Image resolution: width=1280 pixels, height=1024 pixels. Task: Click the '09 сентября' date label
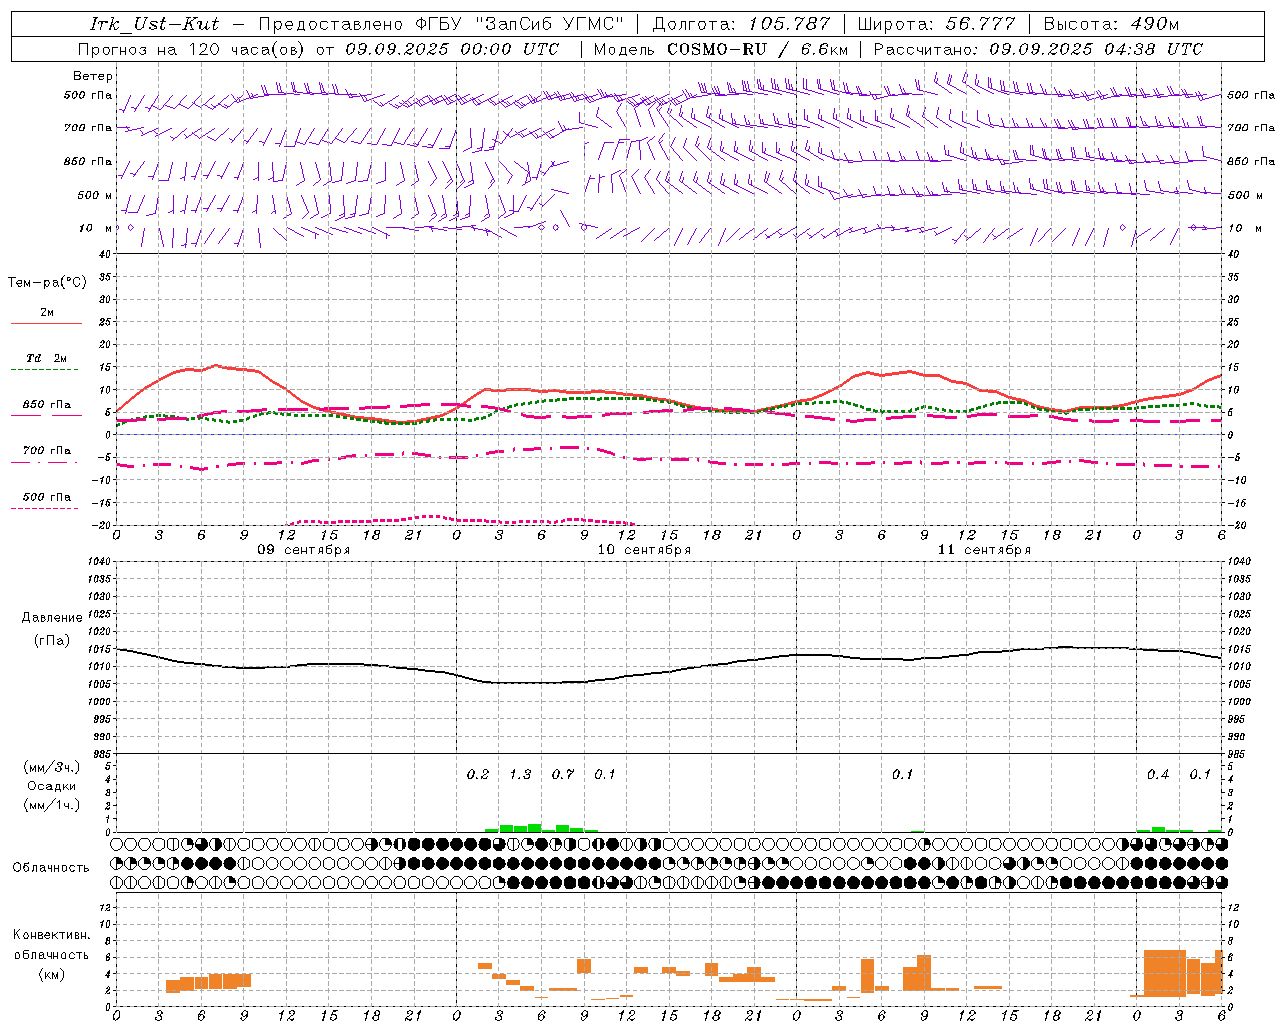(x=304, y=550)
